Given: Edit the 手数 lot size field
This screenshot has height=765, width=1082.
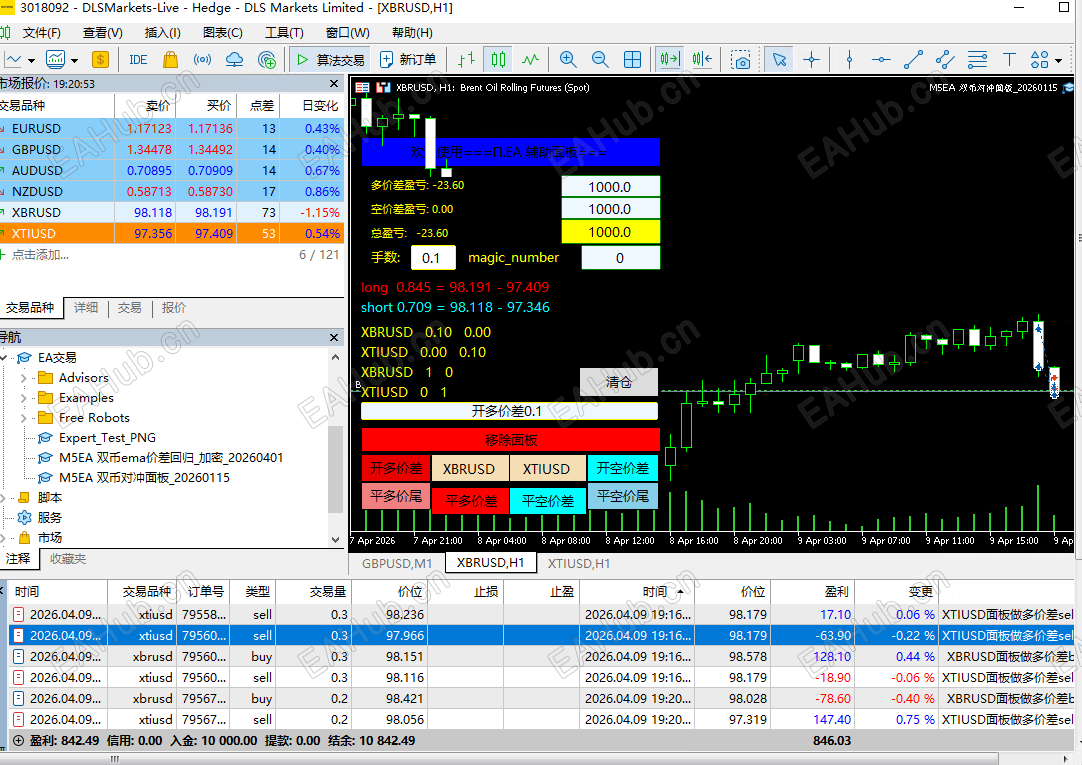Looking at the screenshot, I should tap(433, 258).
